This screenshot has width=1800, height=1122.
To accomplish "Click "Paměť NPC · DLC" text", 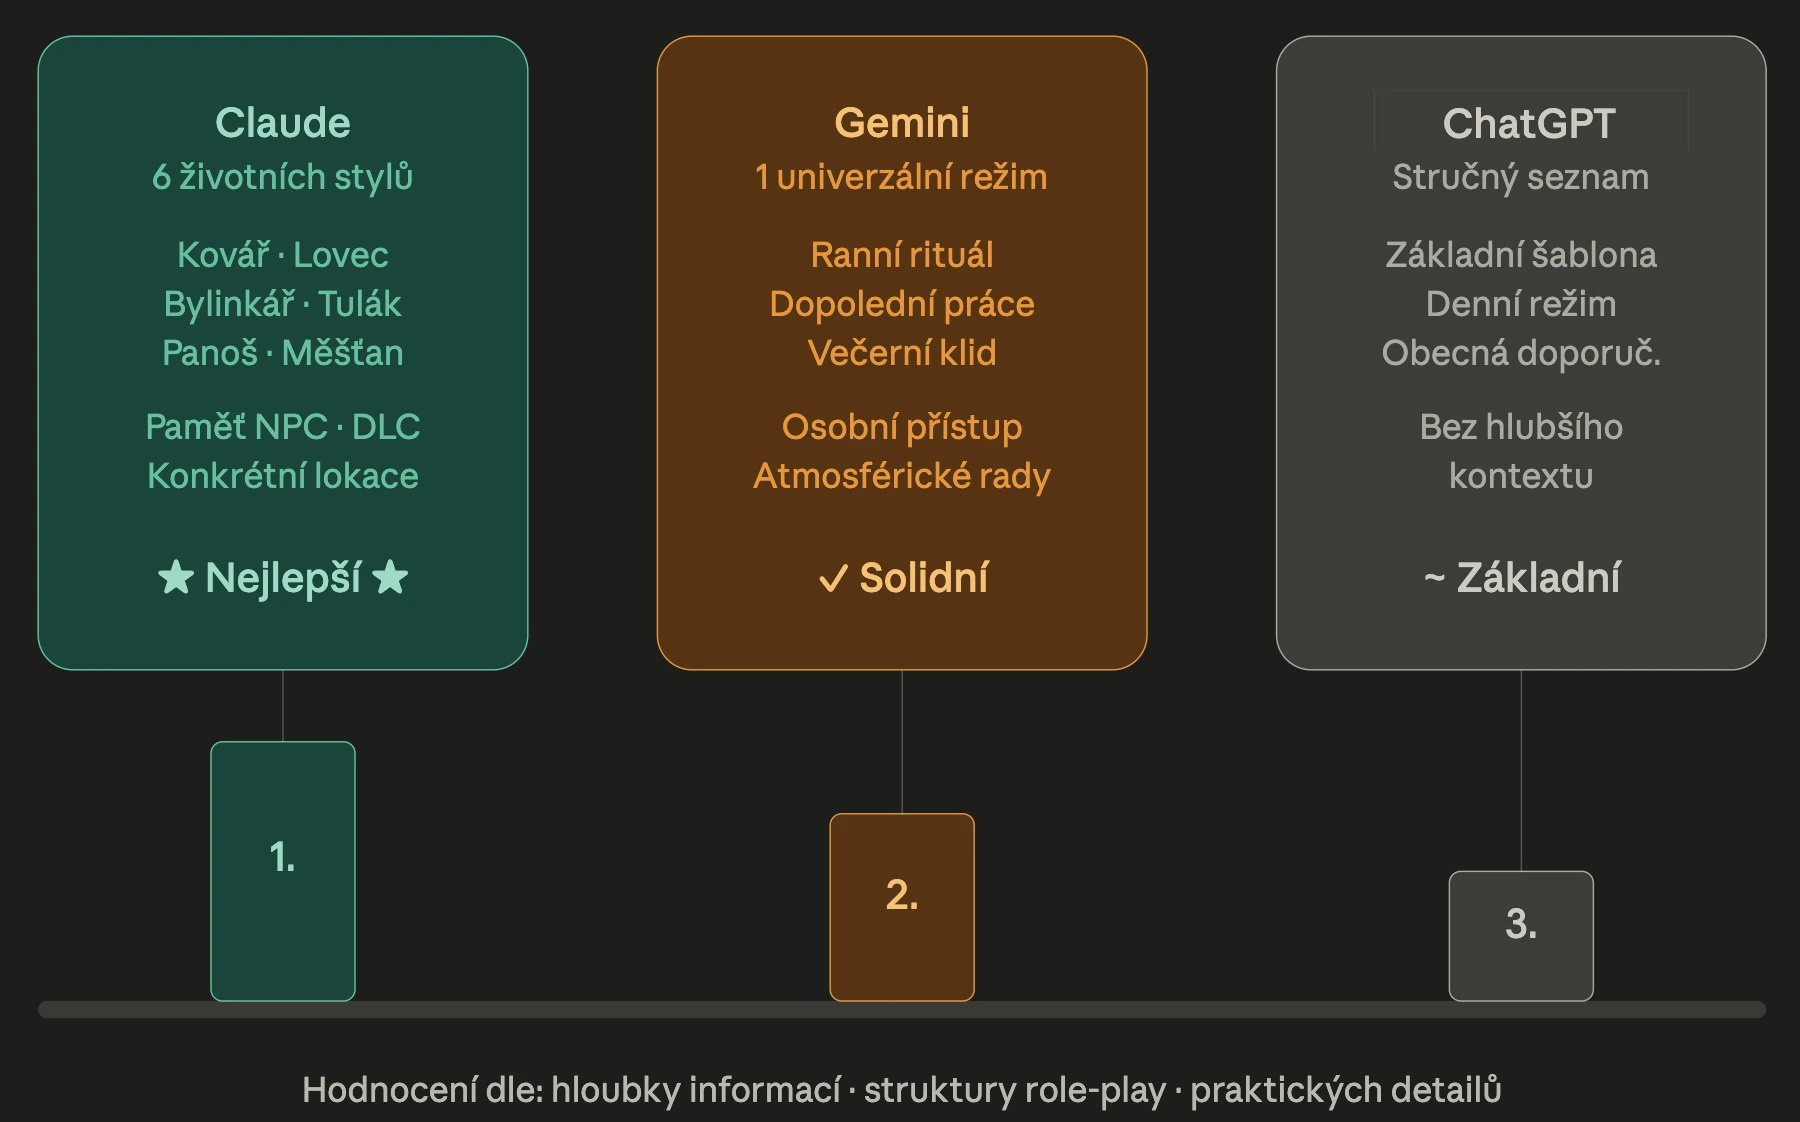I will [283, 427].
